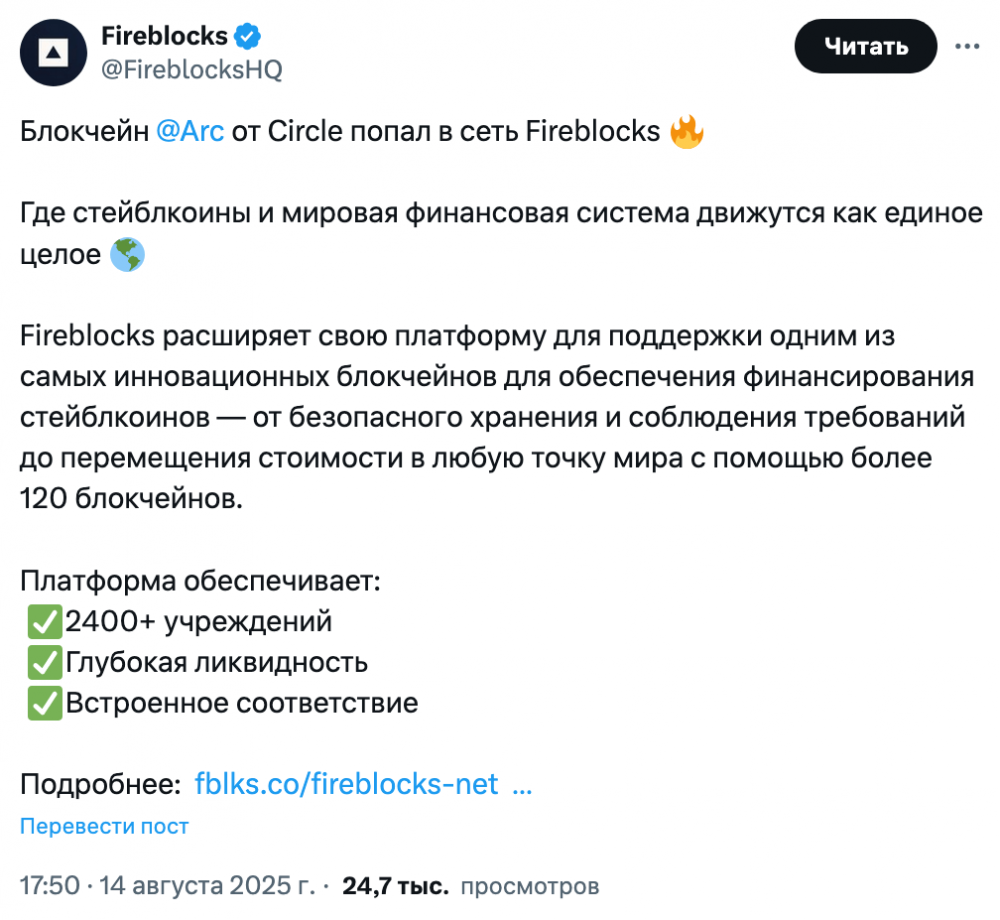1000x920 pixels.
Task: Click the Fireblocks display name
Action: [x=164, y=37]
